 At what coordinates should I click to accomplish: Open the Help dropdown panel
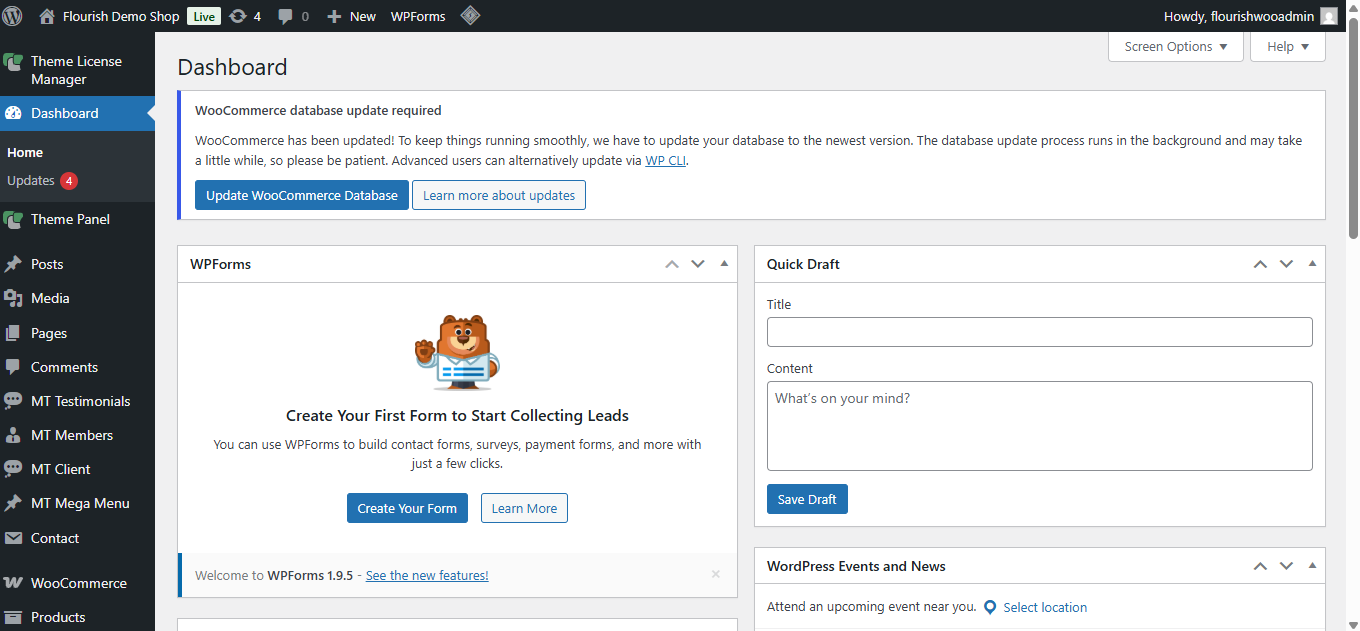point(1288,47)
